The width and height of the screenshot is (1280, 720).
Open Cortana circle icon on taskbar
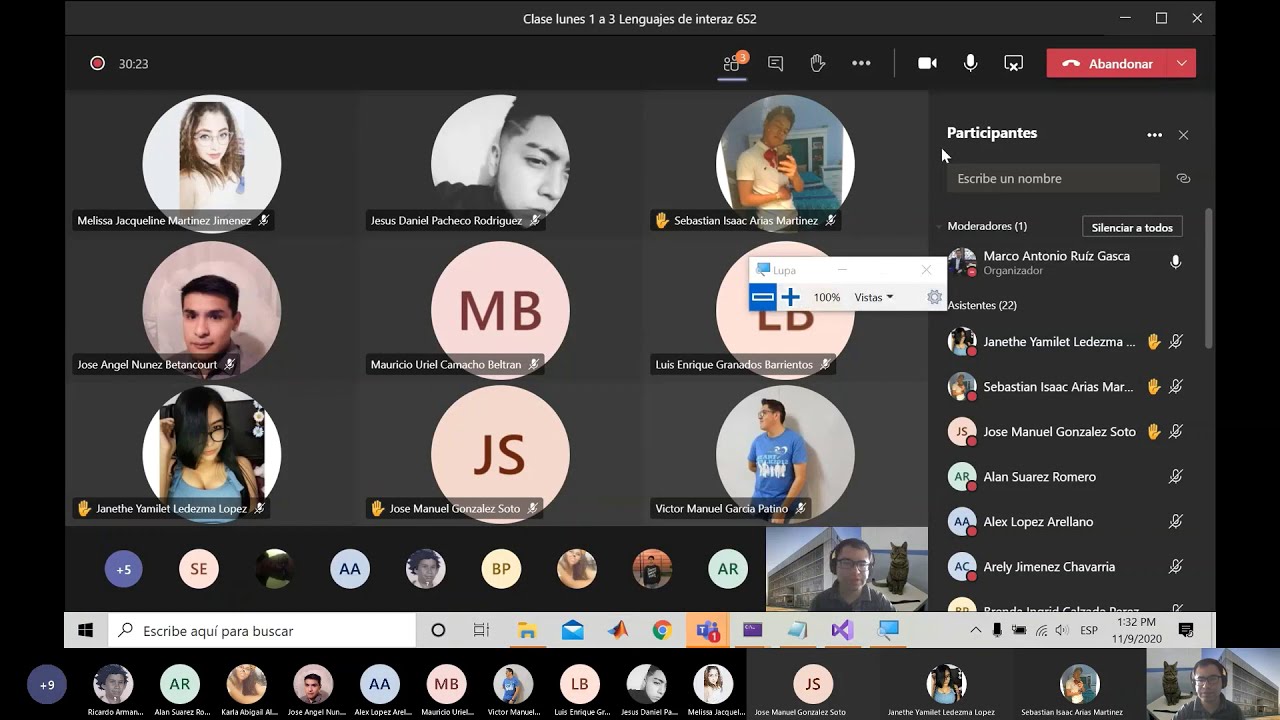[438, 630]
